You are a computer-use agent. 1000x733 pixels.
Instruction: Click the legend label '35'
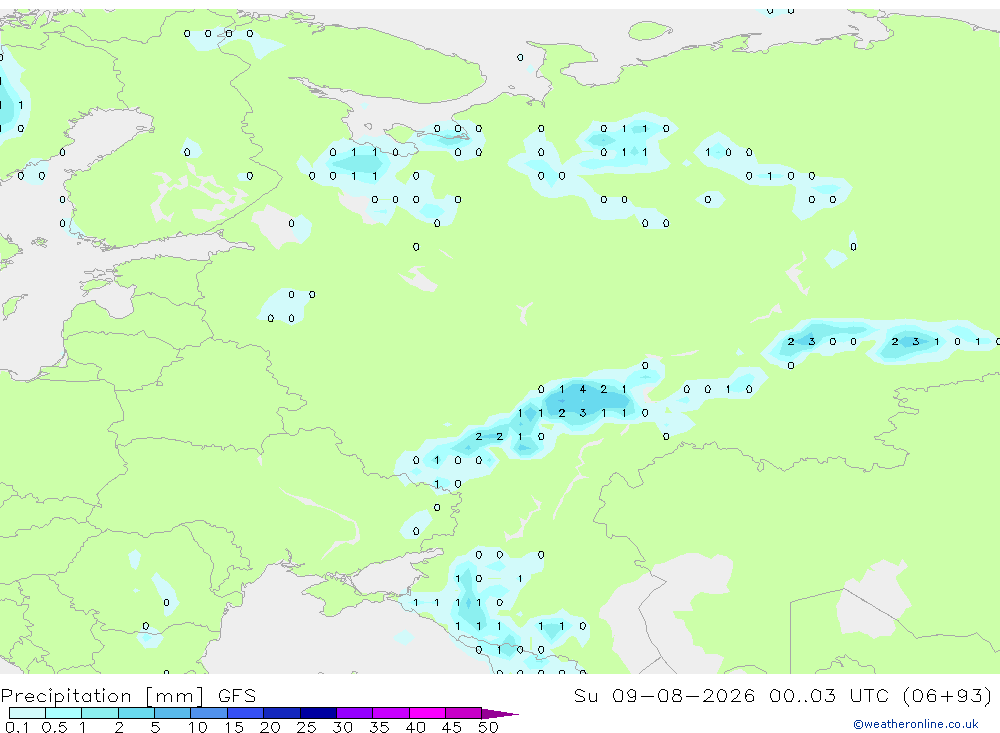click(379, 727)
